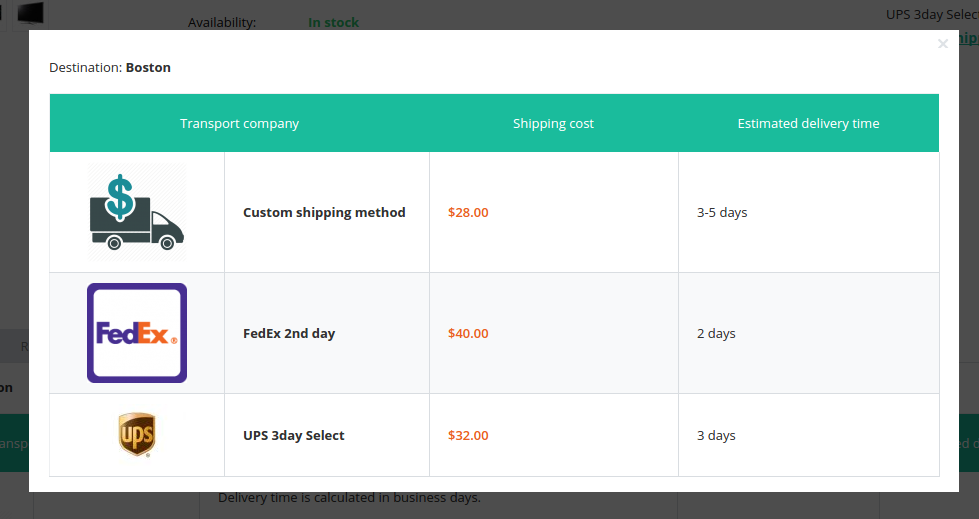Click the FedEx logo

tap(137, 333)
